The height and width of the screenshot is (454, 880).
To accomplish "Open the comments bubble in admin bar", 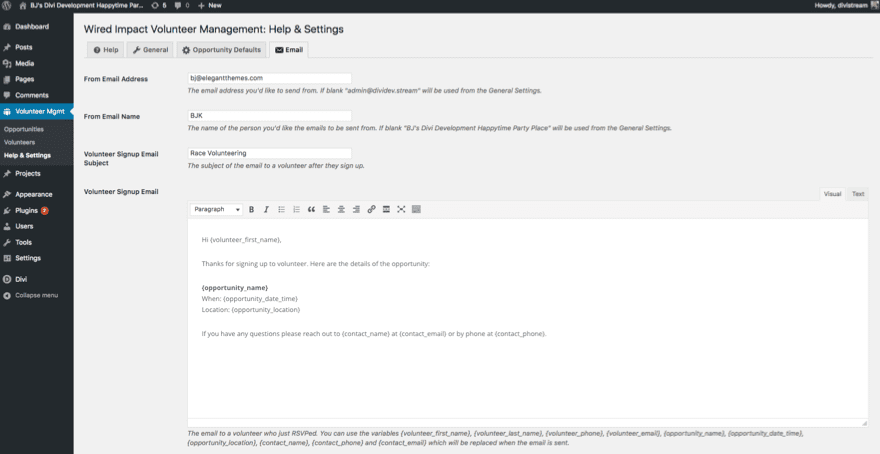I will [182, 5].
